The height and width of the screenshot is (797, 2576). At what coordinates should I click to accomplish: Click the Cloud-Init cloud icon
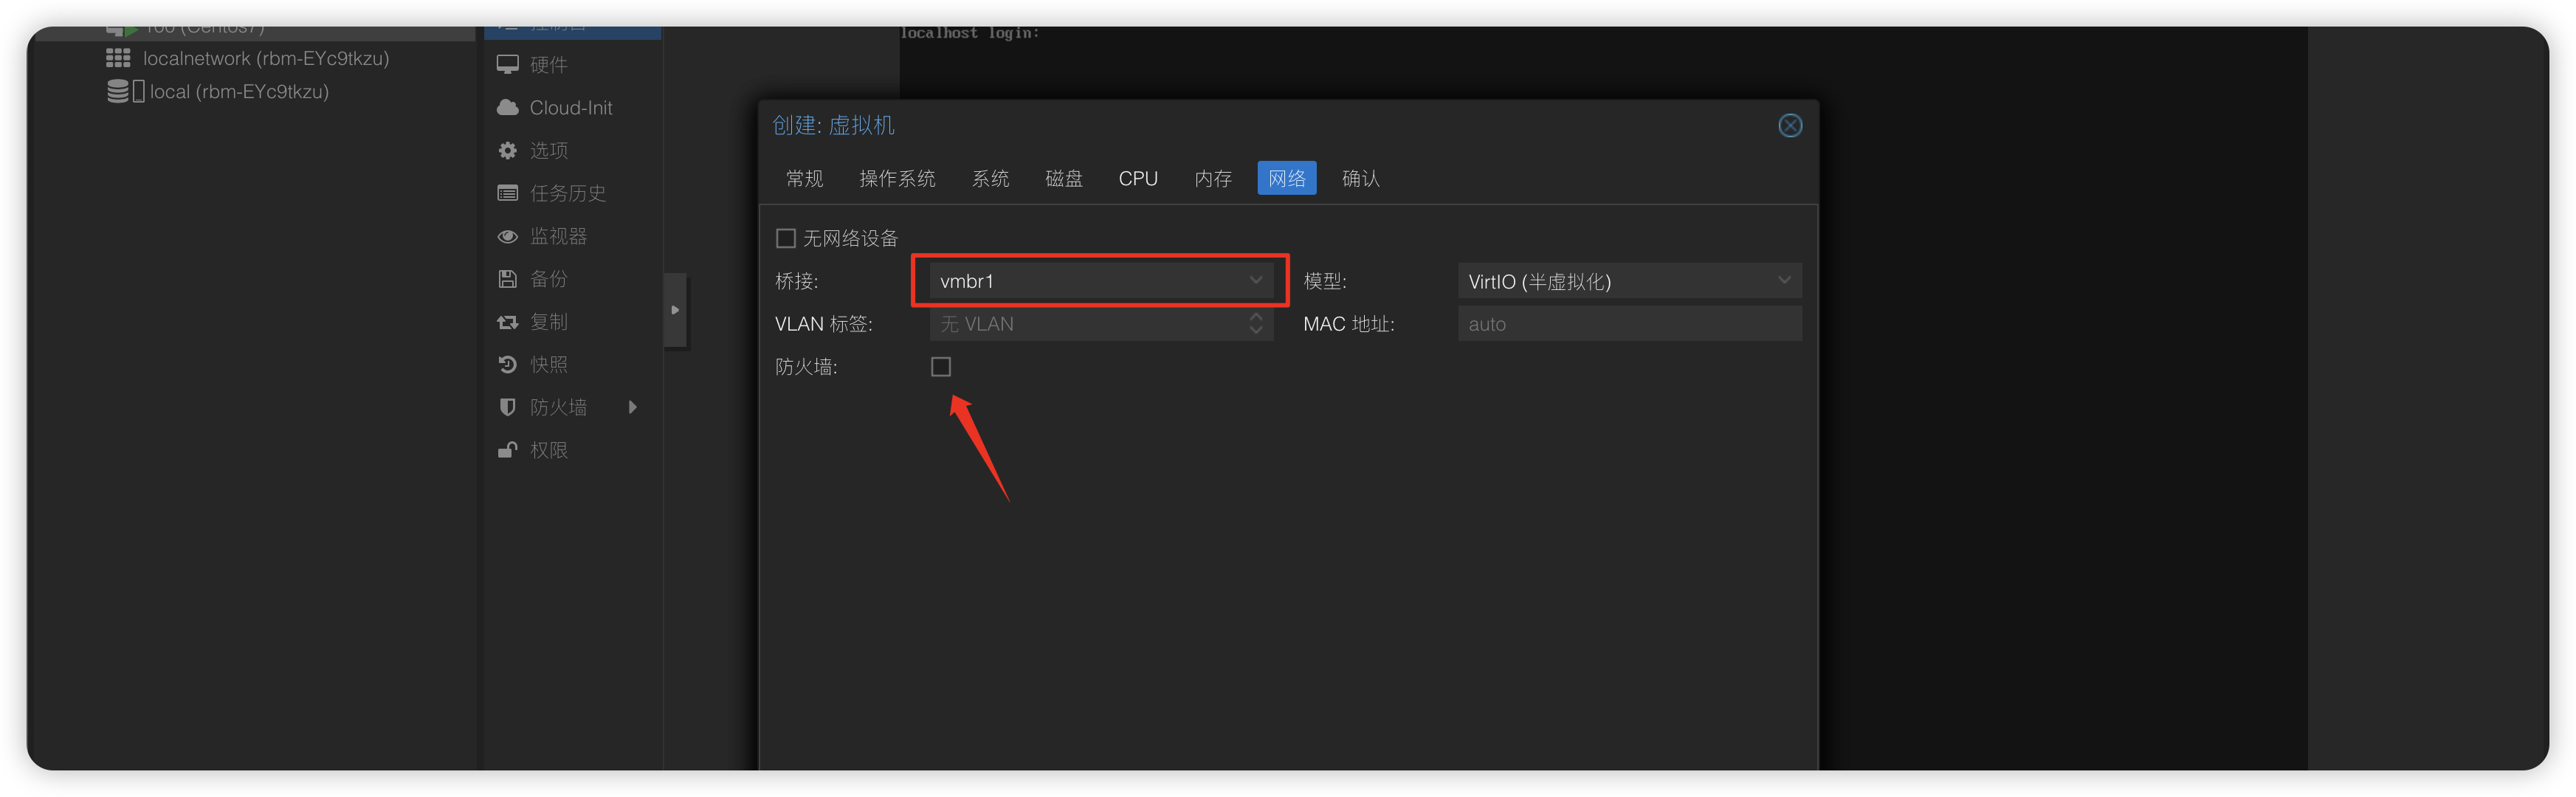point(508,107)
